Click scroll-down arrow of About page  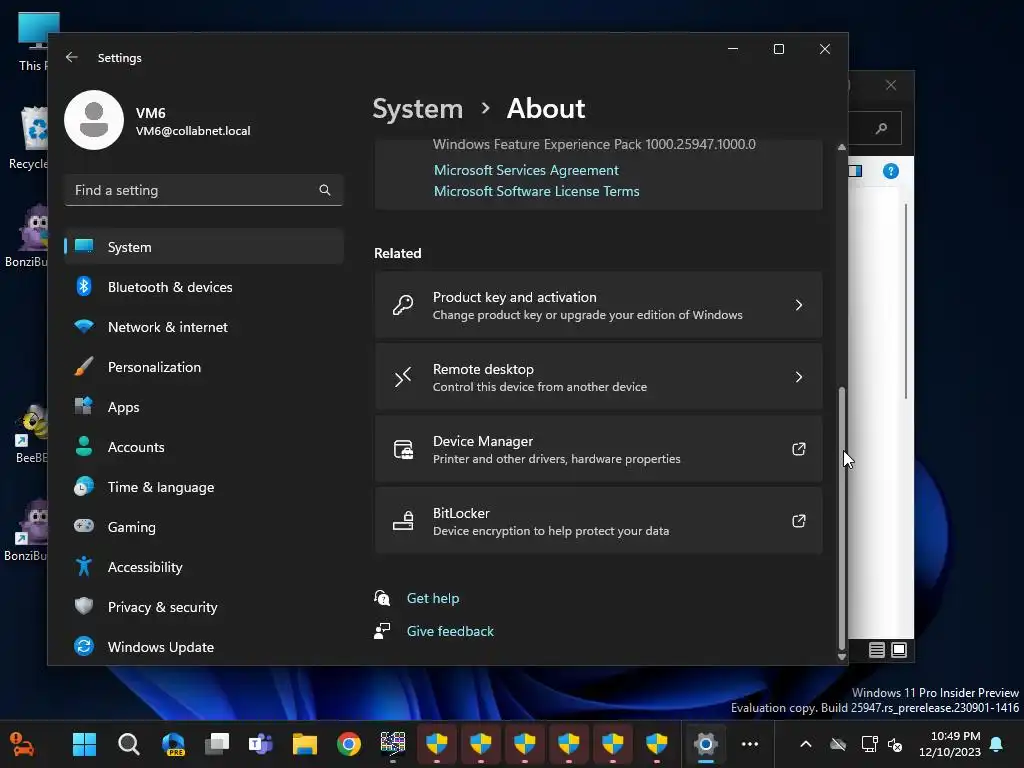tap(842, 657)
